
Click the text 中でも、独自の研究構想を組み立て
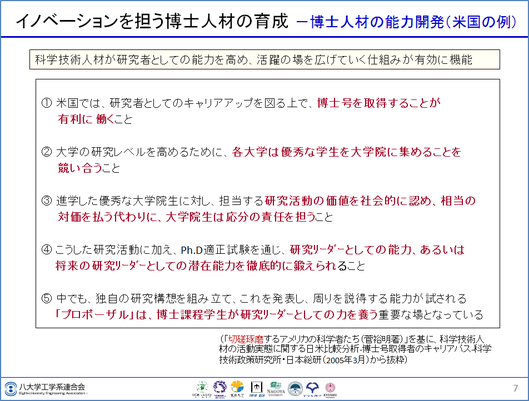click(144, 298)
